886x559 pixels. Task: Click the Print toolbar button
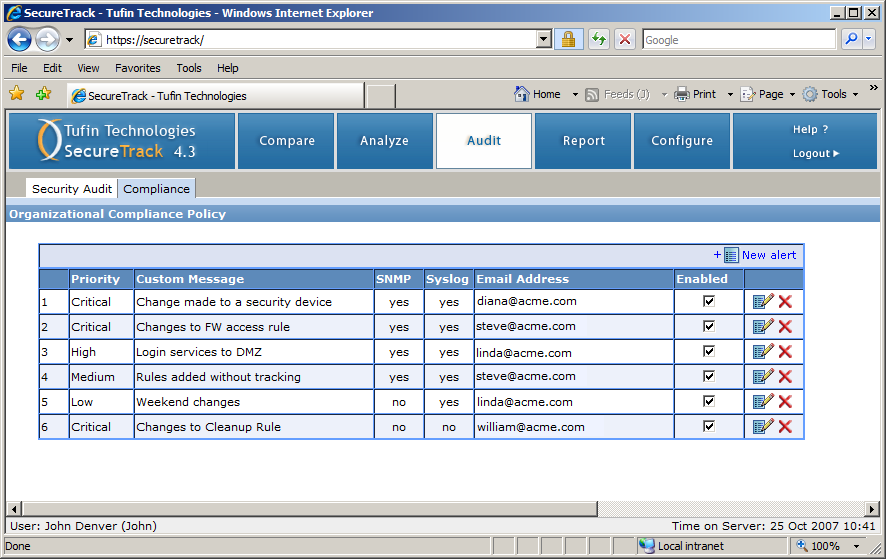click(696, 94)
